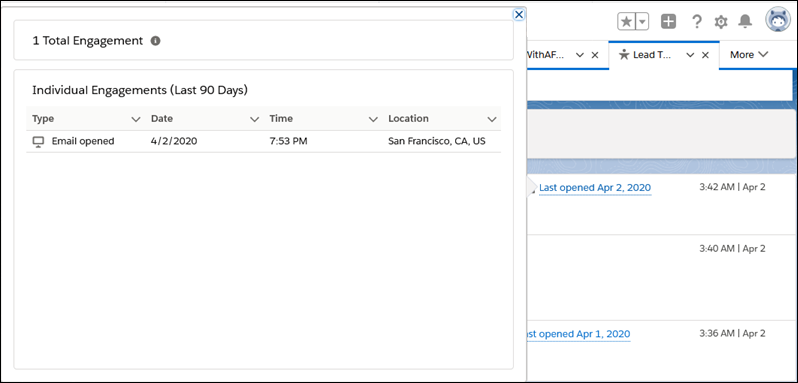Select the San Francisco, CA, US cell

437,141
